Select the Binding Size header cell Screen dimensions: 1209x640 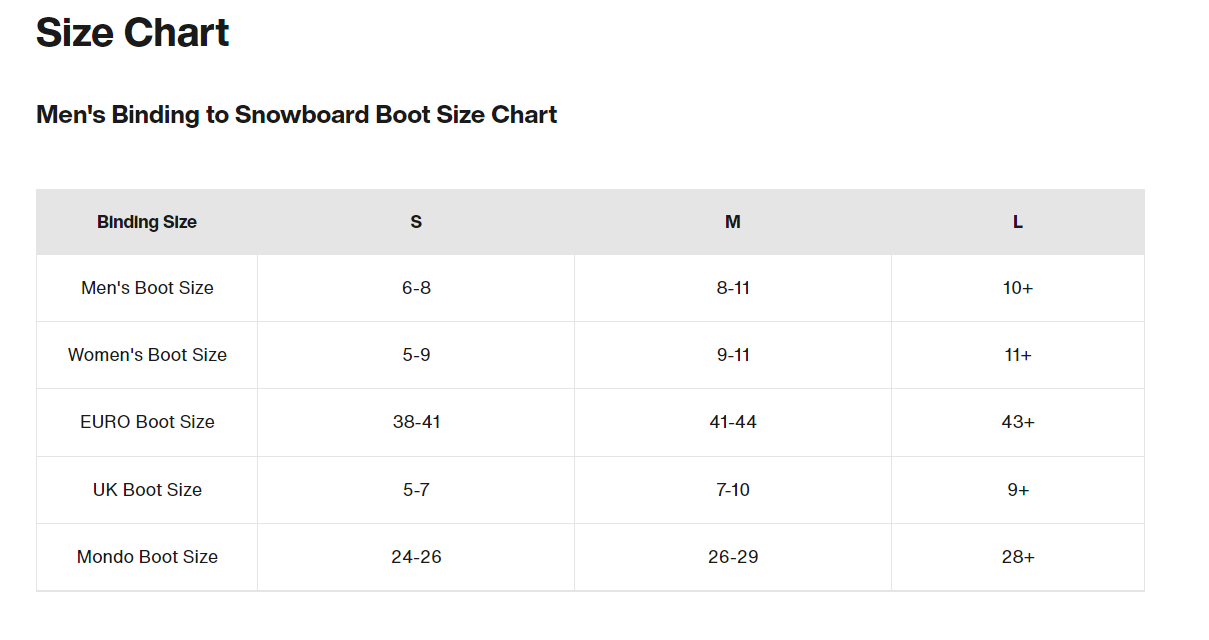pyautogui.click(x=147, y=222)
